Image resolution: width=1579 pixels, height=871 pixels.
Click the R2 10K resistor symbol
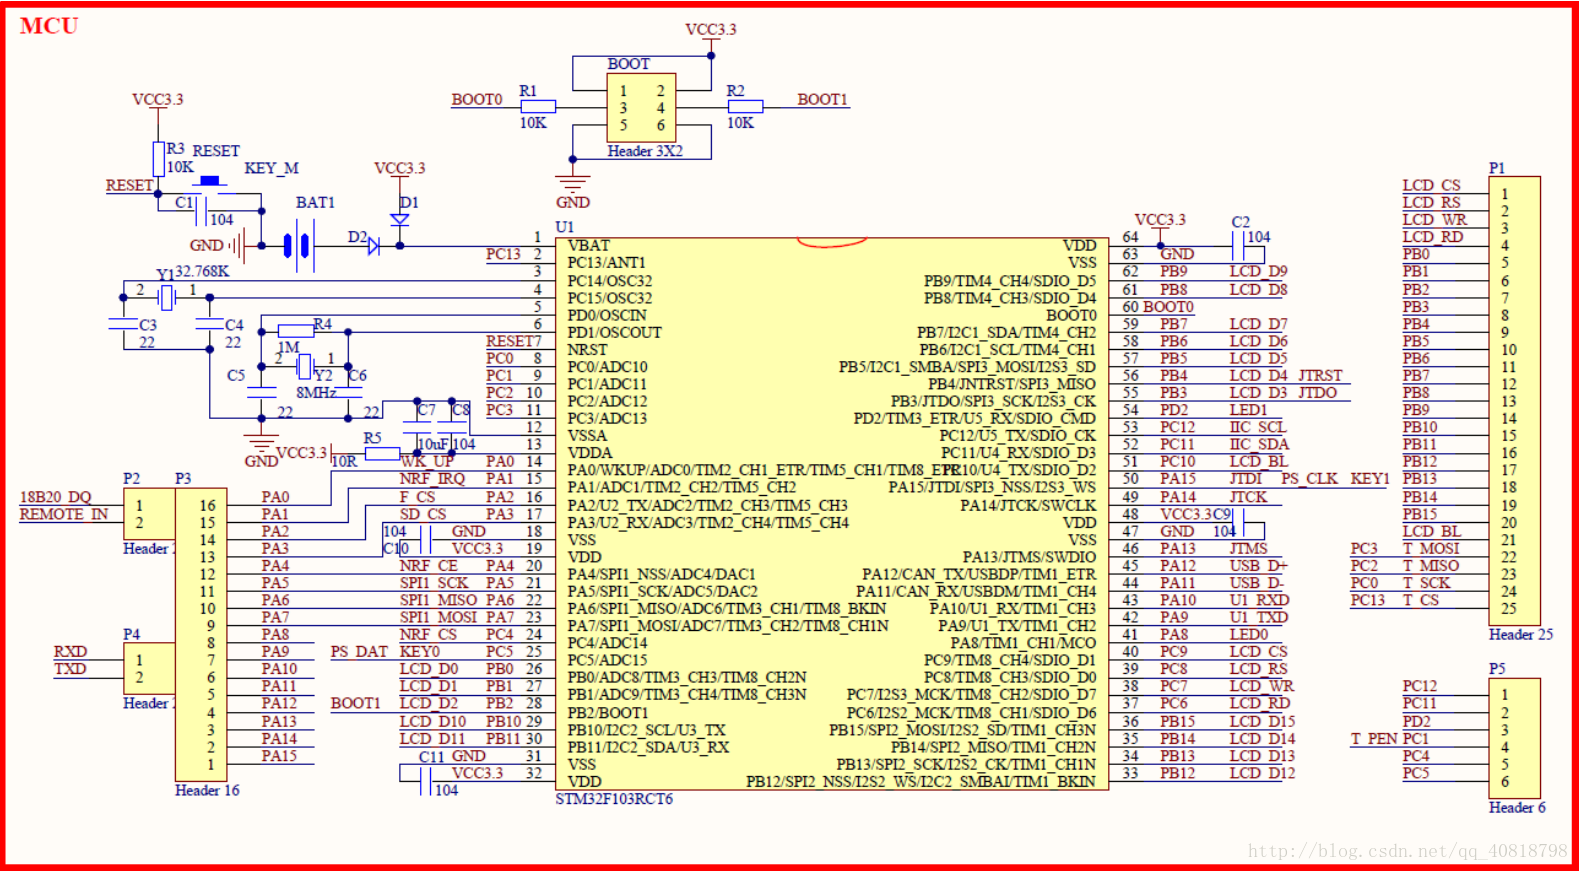[745, 106]
